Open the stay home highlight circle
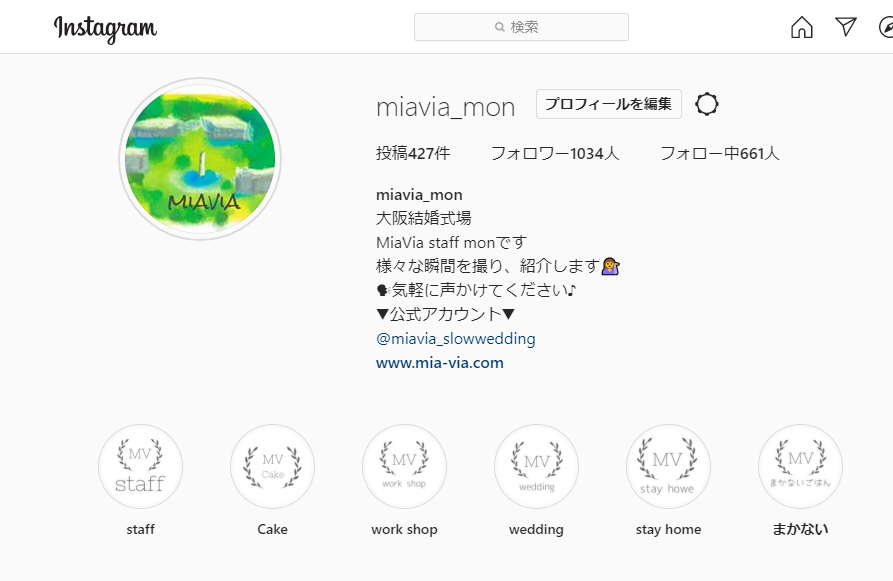Viewport: 893px width, 581px height. coord(668,467)
